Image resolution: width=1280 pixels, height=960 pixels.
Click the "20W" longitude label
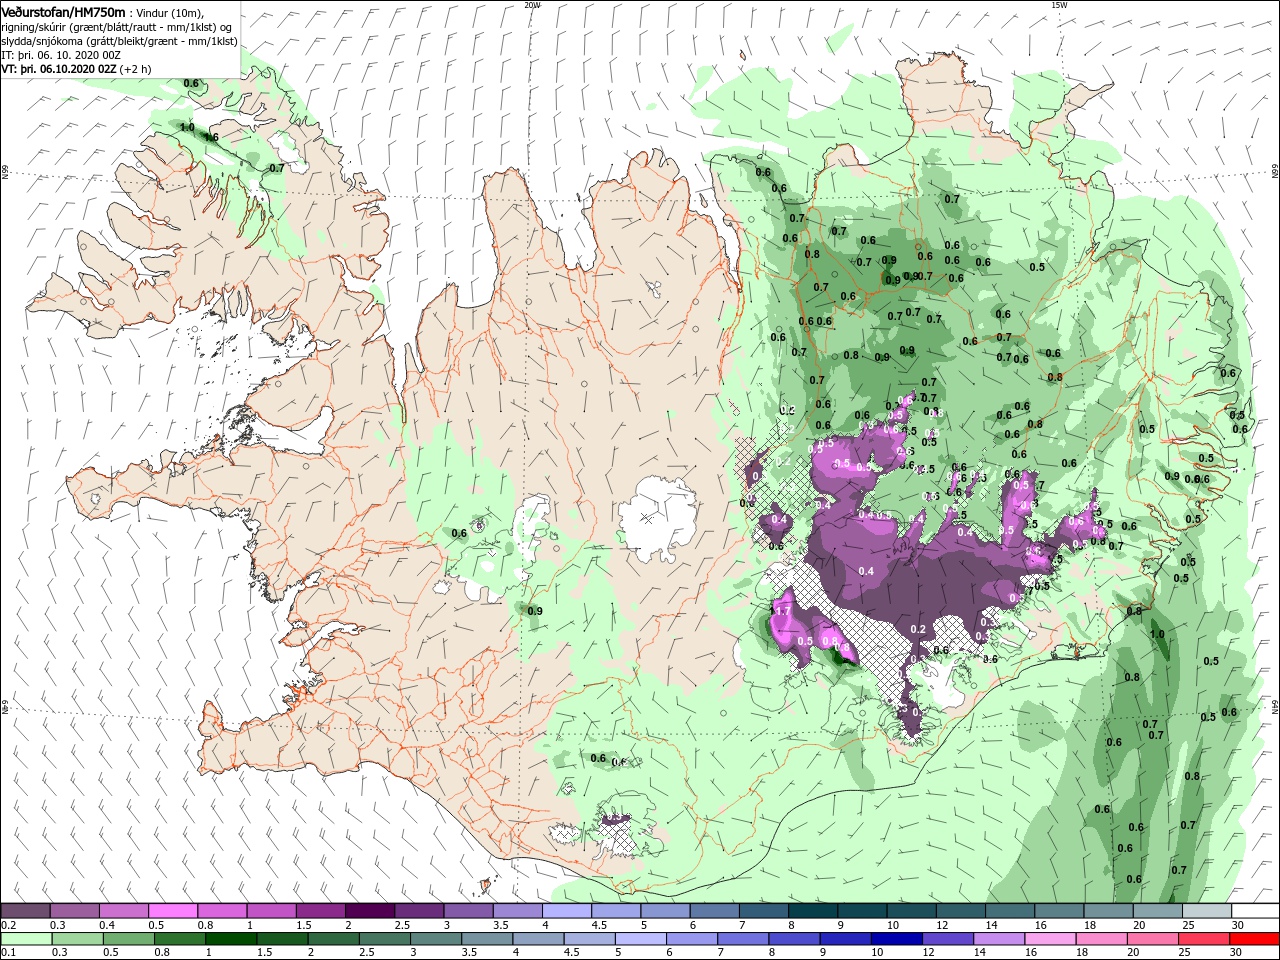[x=532, y=5]
